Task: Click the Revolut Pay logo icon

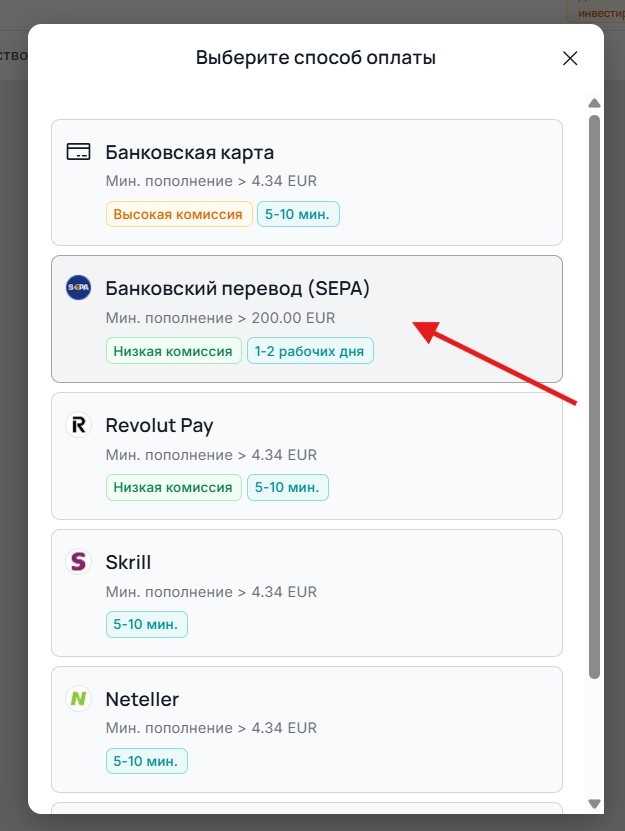Action: point(78,425)
